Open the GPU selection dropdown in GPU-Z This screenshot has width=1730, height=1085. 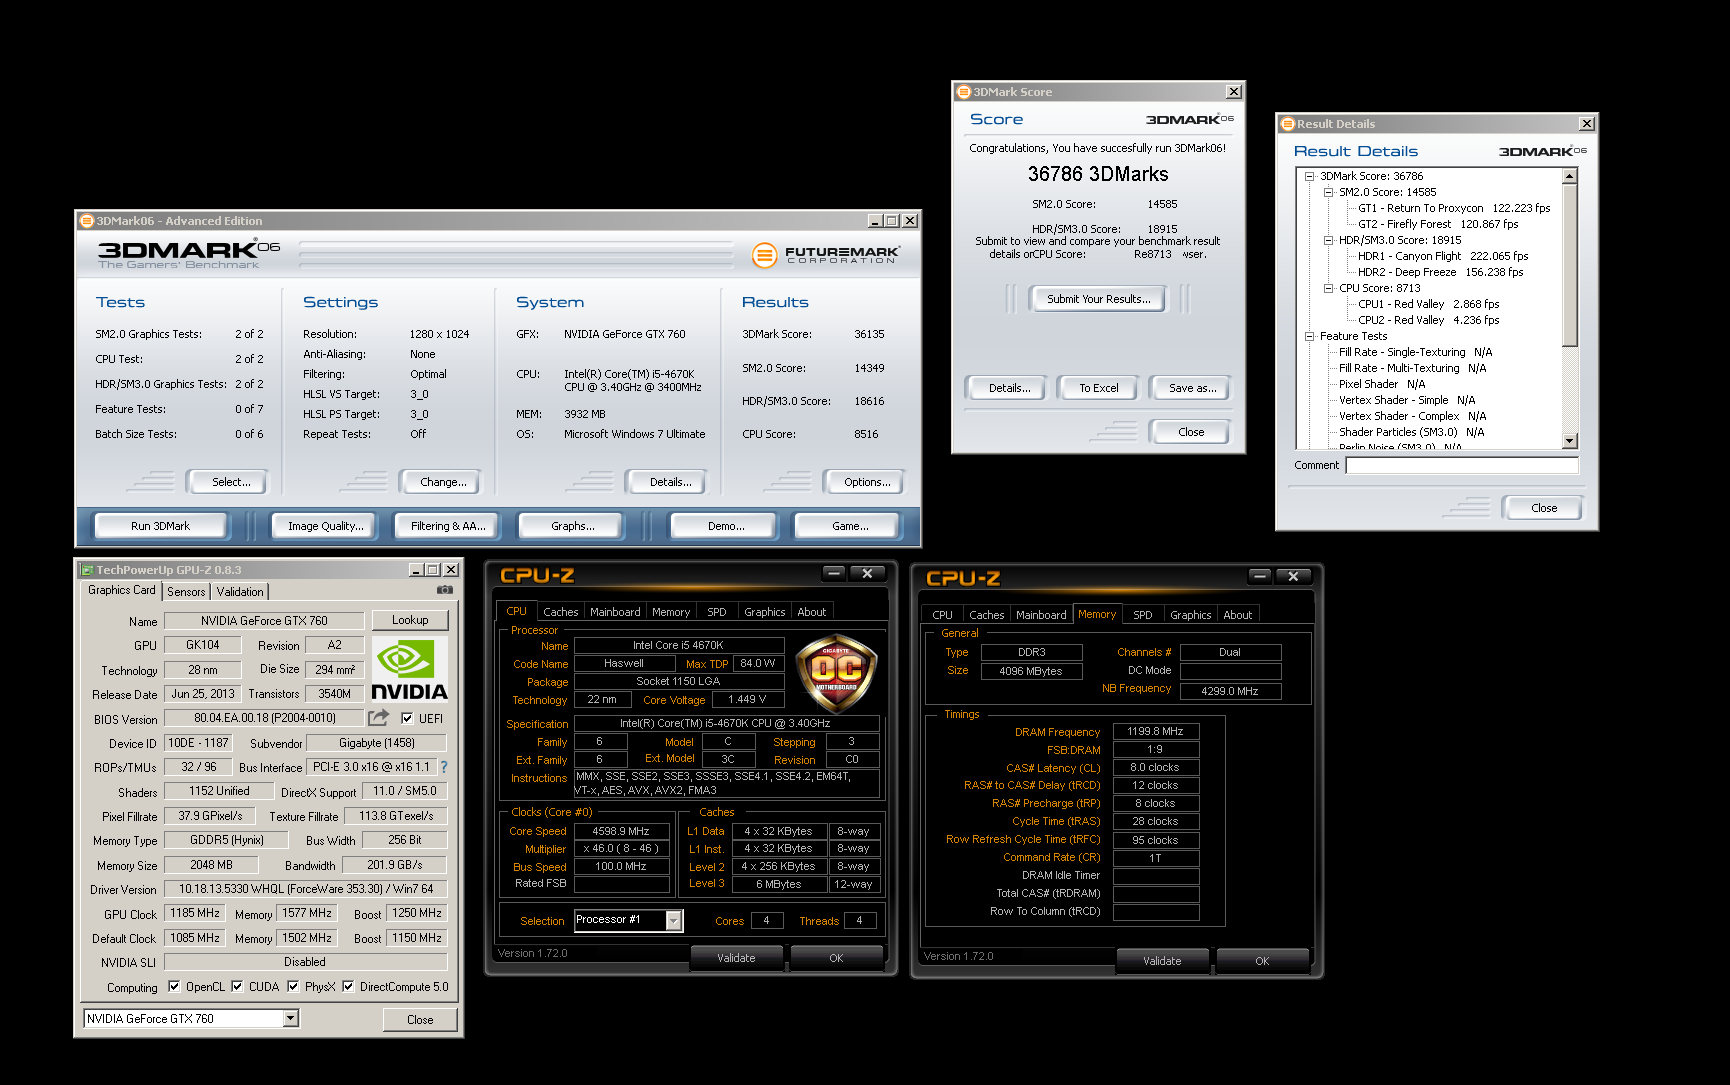tap(290, 1018)
